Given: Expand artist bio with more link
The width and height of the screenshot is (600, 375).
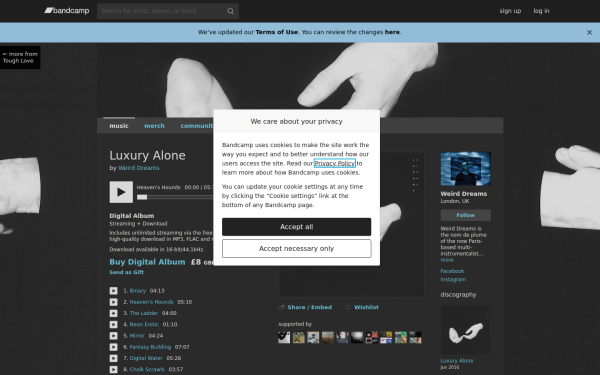Looking at the screenshot, I should tap(447, 260).
